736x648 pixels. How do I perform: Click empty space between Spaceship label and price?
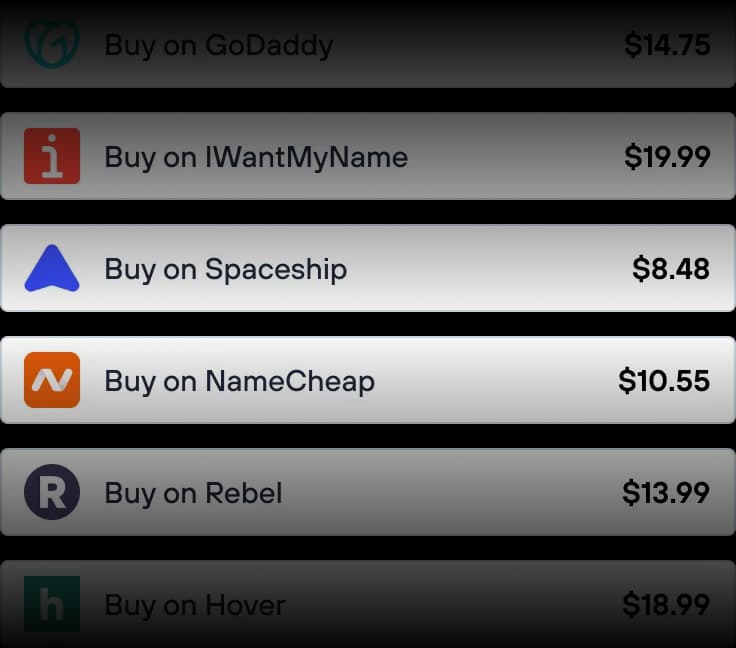tap(490, 269)
